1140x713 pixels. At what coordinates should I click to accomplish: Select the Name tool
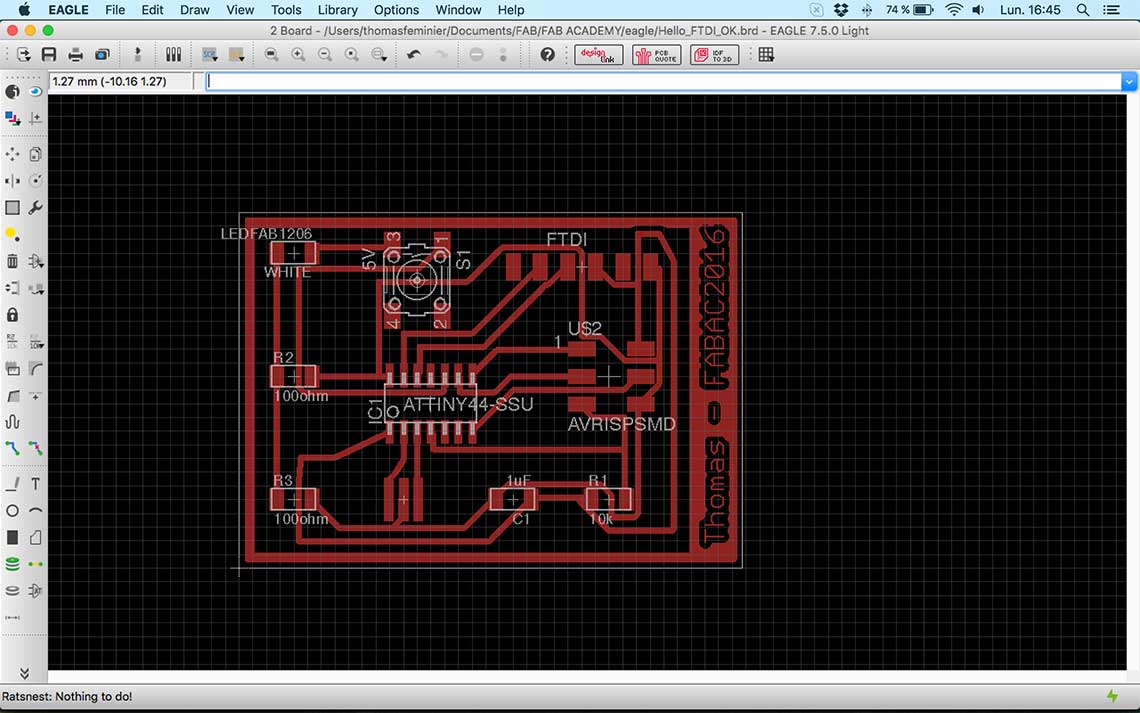pyautogui.click(x=12, y=342)
